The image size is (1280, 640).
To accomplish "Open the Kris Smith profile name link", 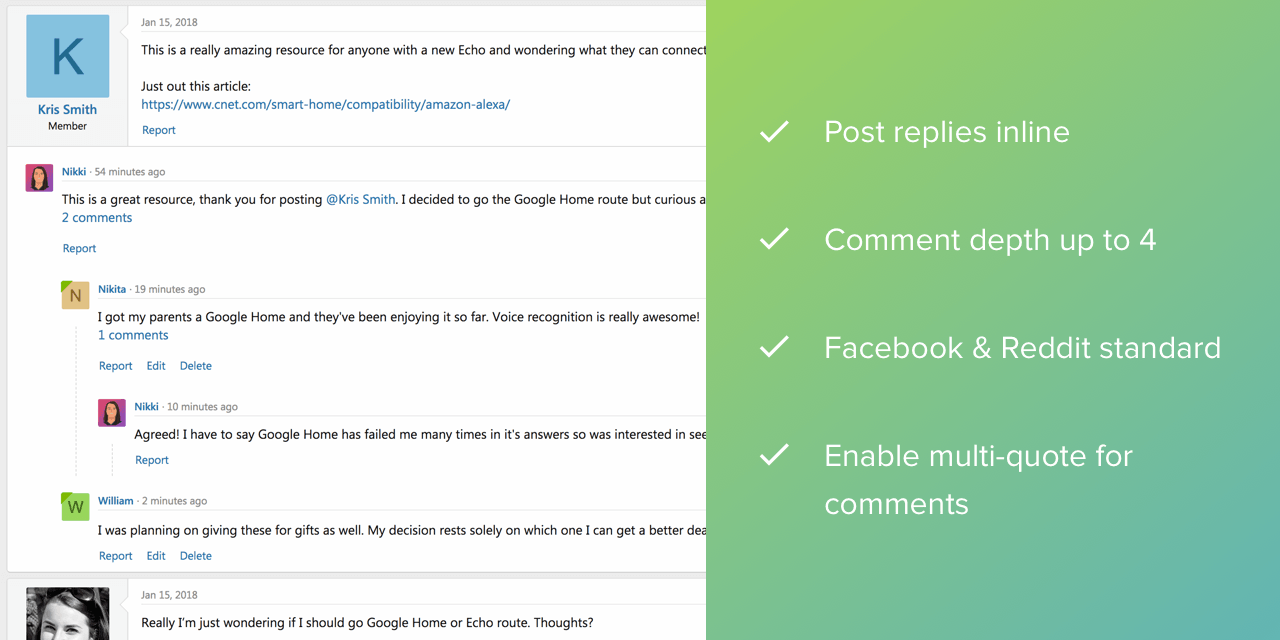I will [x=67, y=110].
